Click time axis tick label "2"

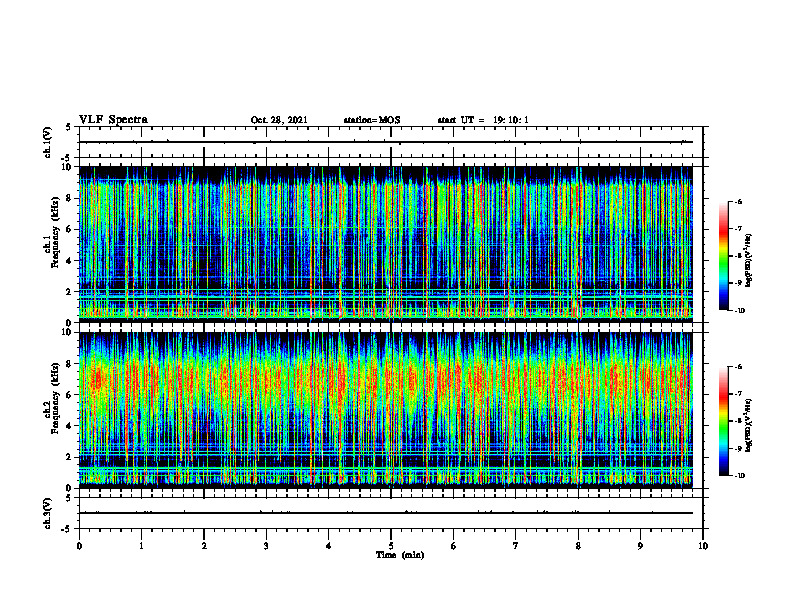(x=204, y=546)
